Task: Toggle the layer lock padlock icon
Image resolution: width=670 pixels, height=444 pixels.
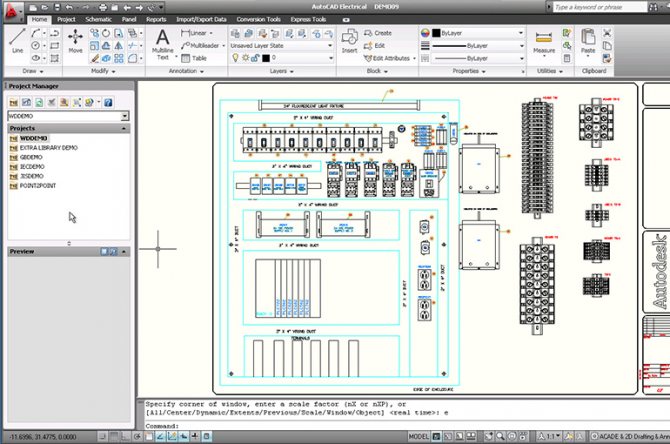Action: [x=255, y=58]
